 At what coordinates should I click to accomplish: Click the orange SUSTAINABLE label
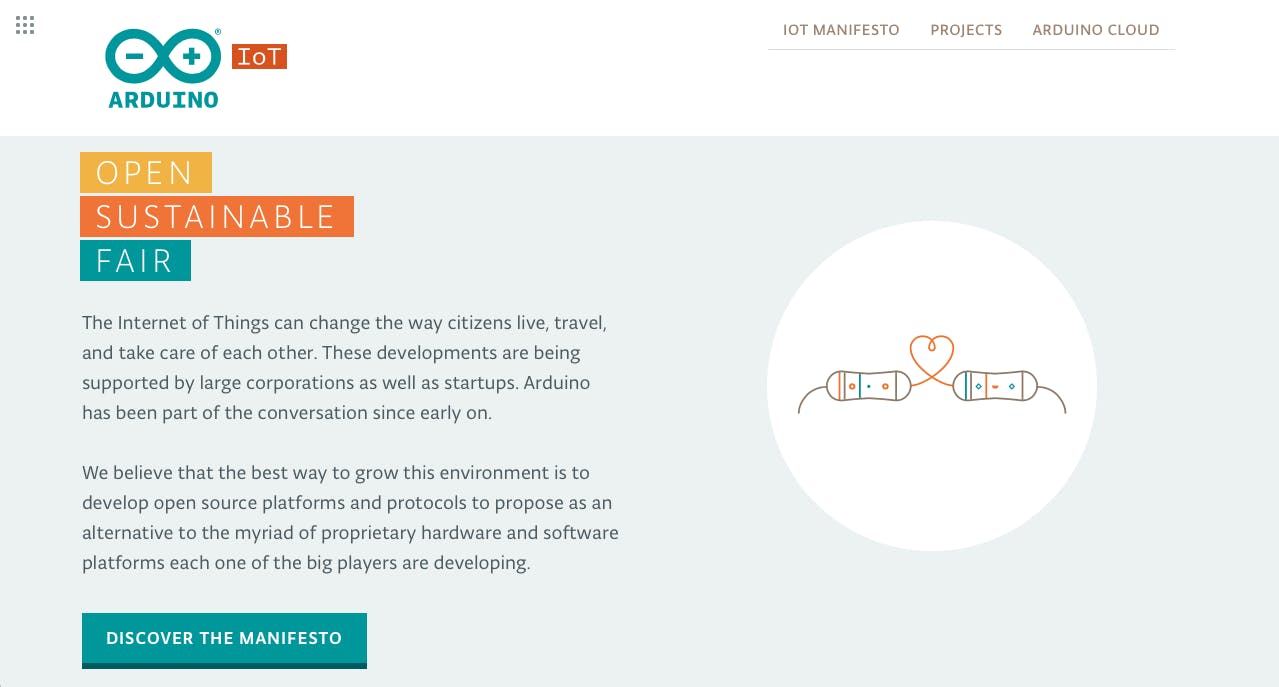click(216, 217)
